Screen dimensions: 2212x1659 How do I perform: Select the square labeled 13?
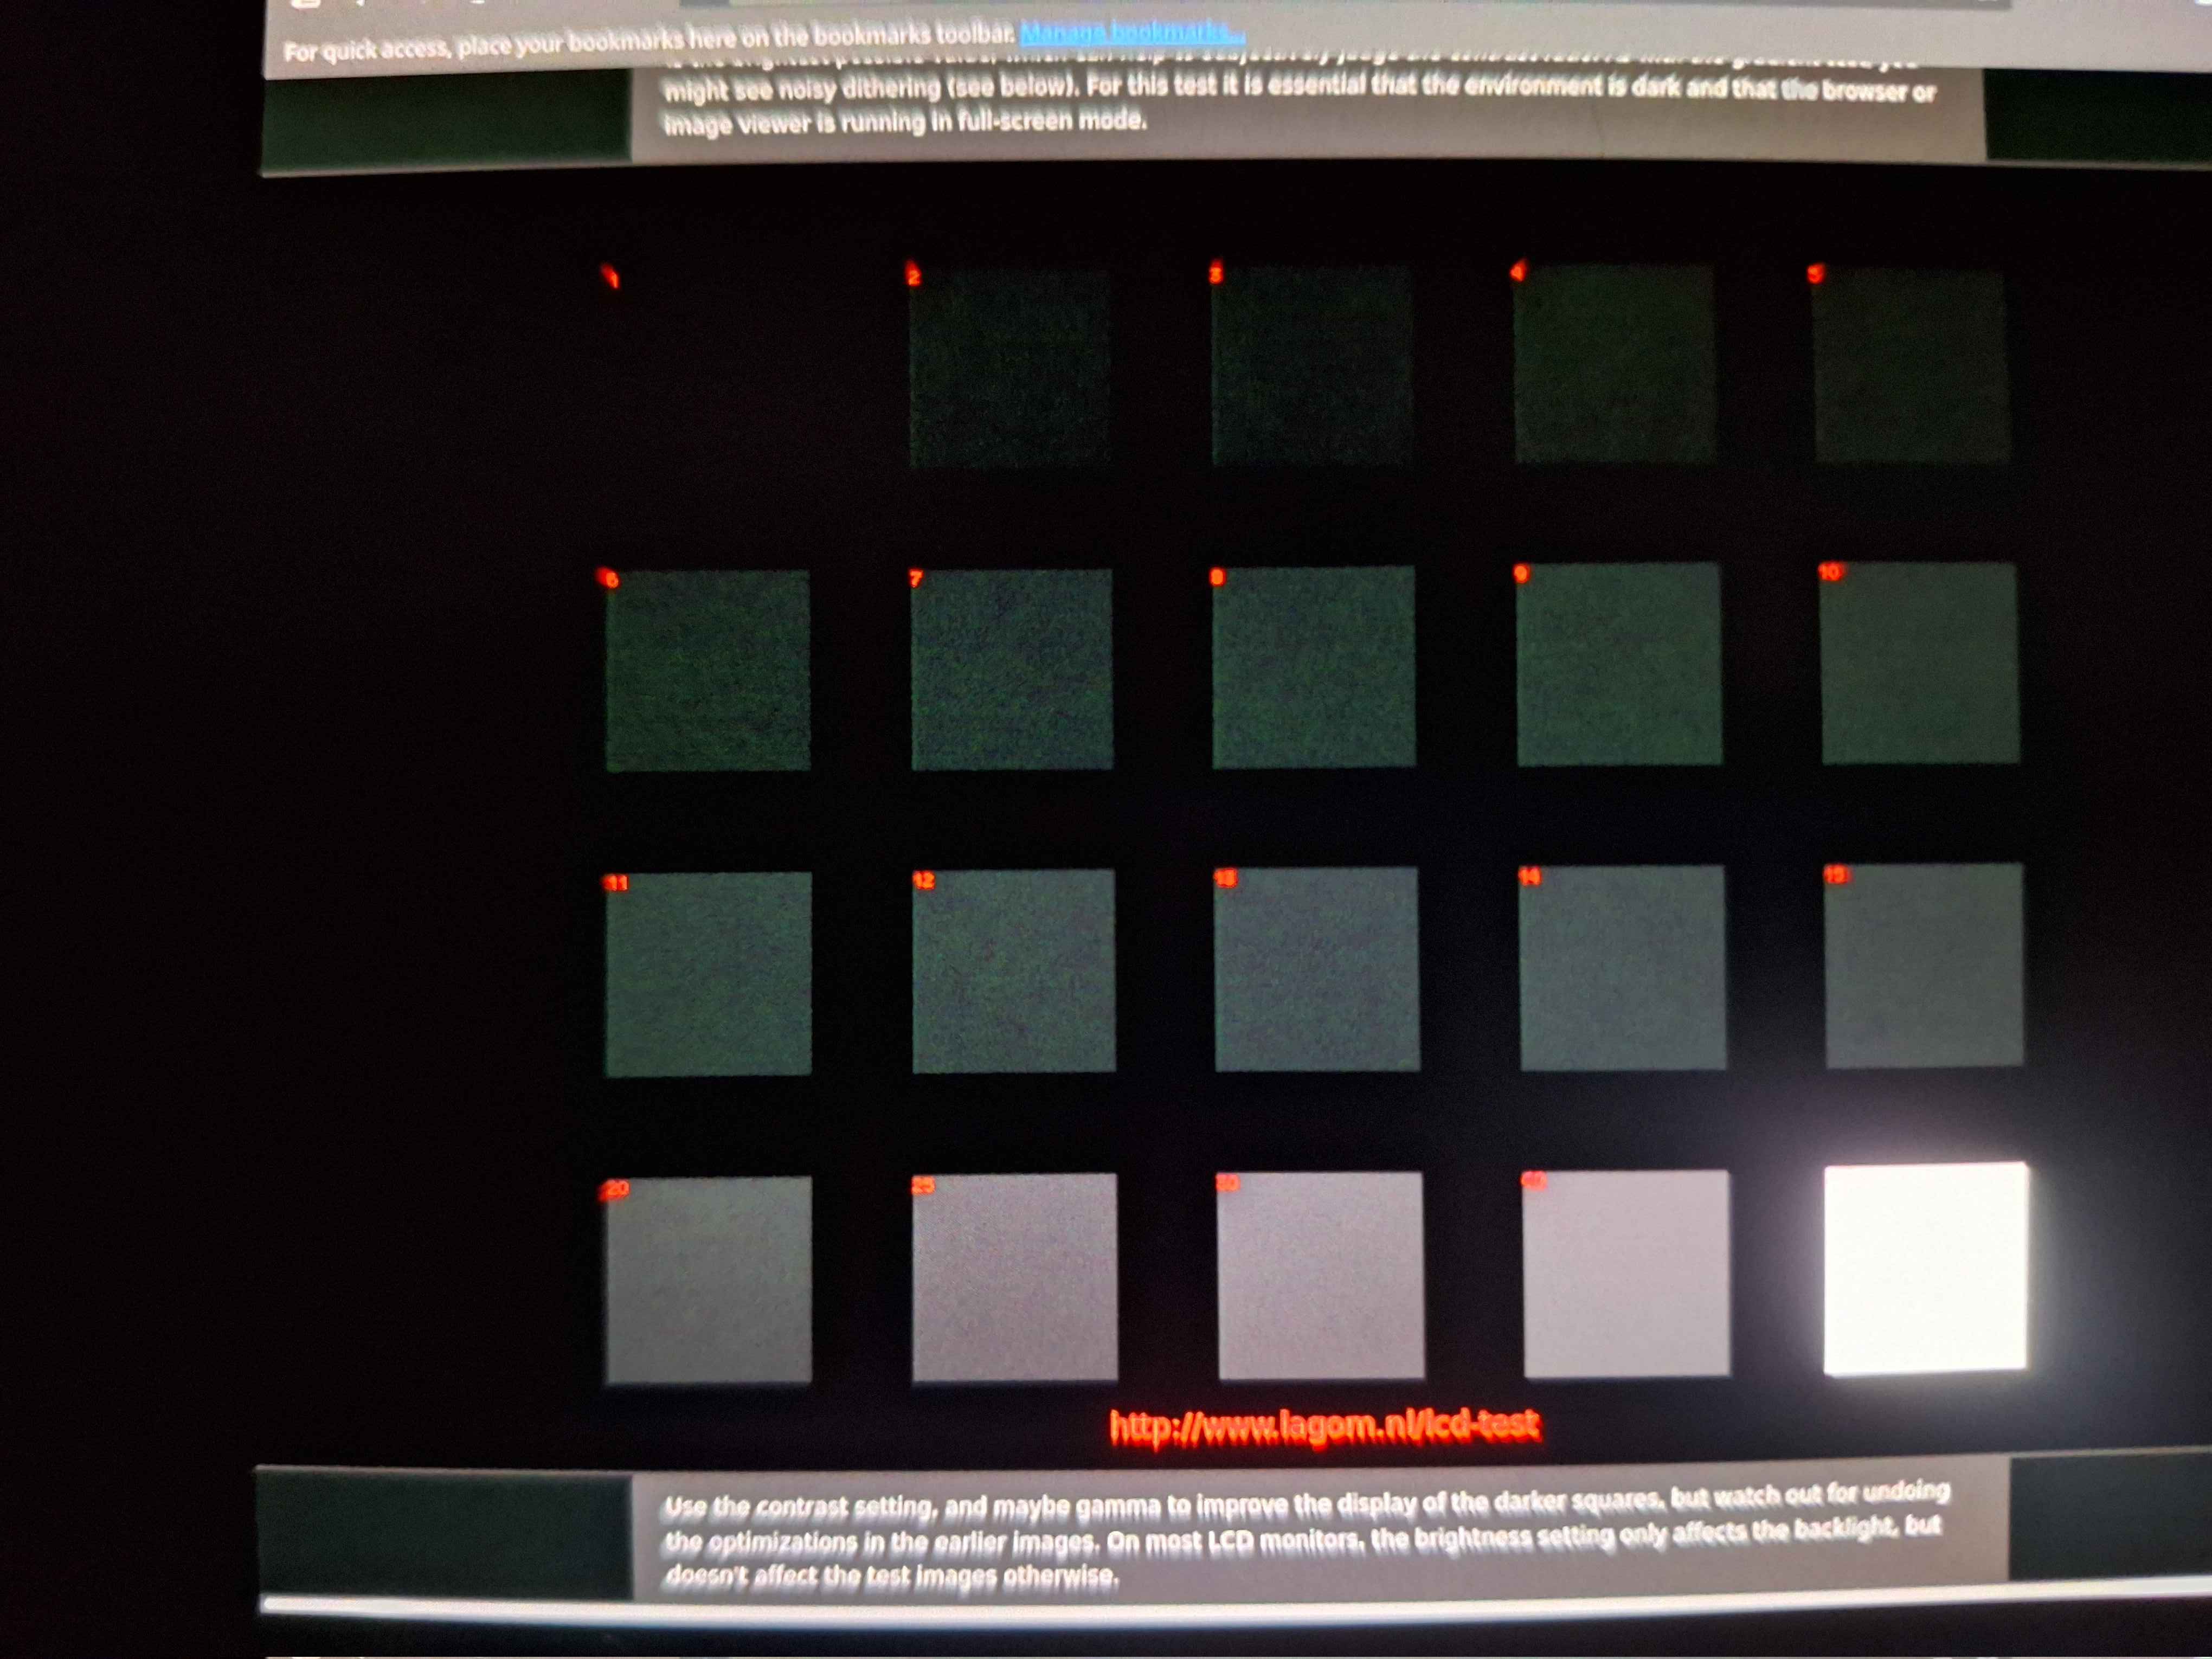pyautogui.click(x=1317, y=969)
